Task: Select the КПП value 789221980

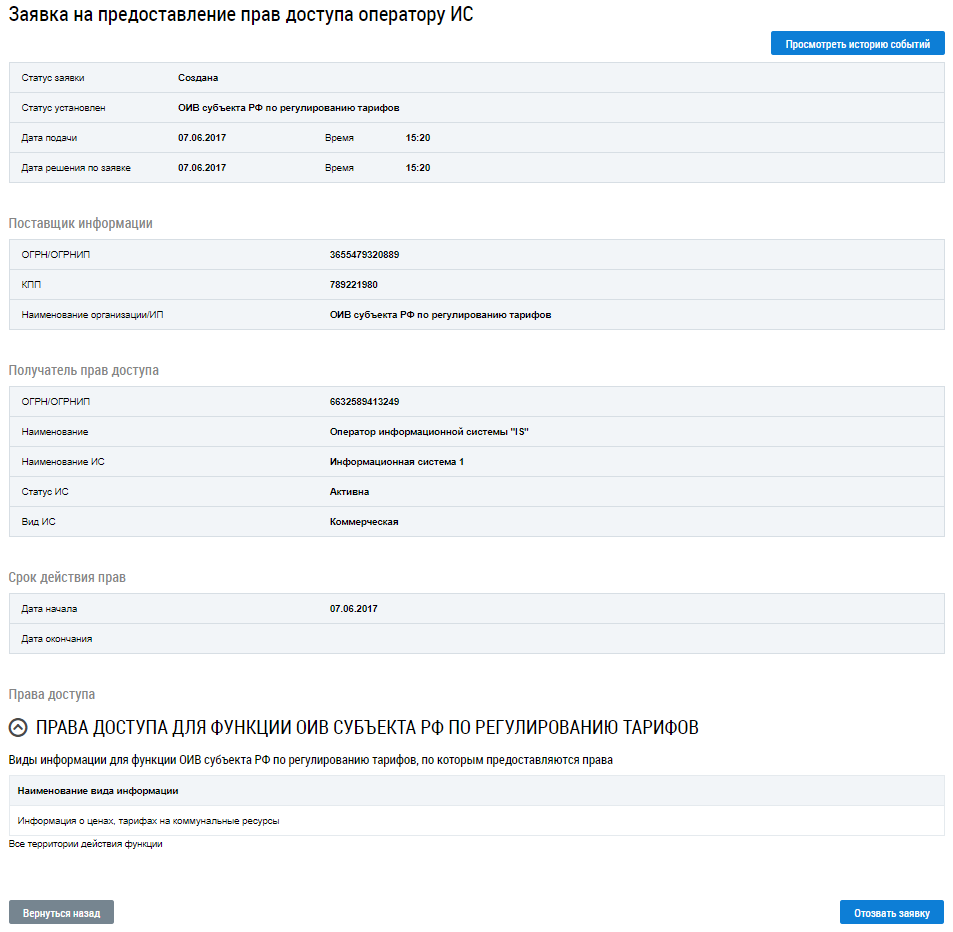Action: coord(353,285)
